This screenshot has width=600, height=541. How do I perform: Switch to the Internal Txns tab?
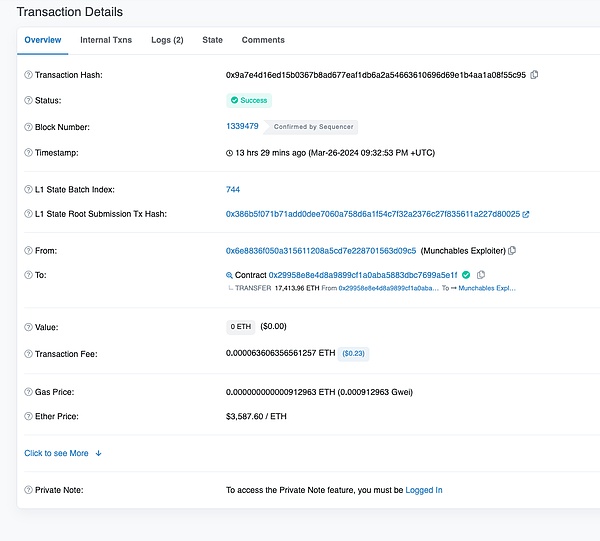105,40
